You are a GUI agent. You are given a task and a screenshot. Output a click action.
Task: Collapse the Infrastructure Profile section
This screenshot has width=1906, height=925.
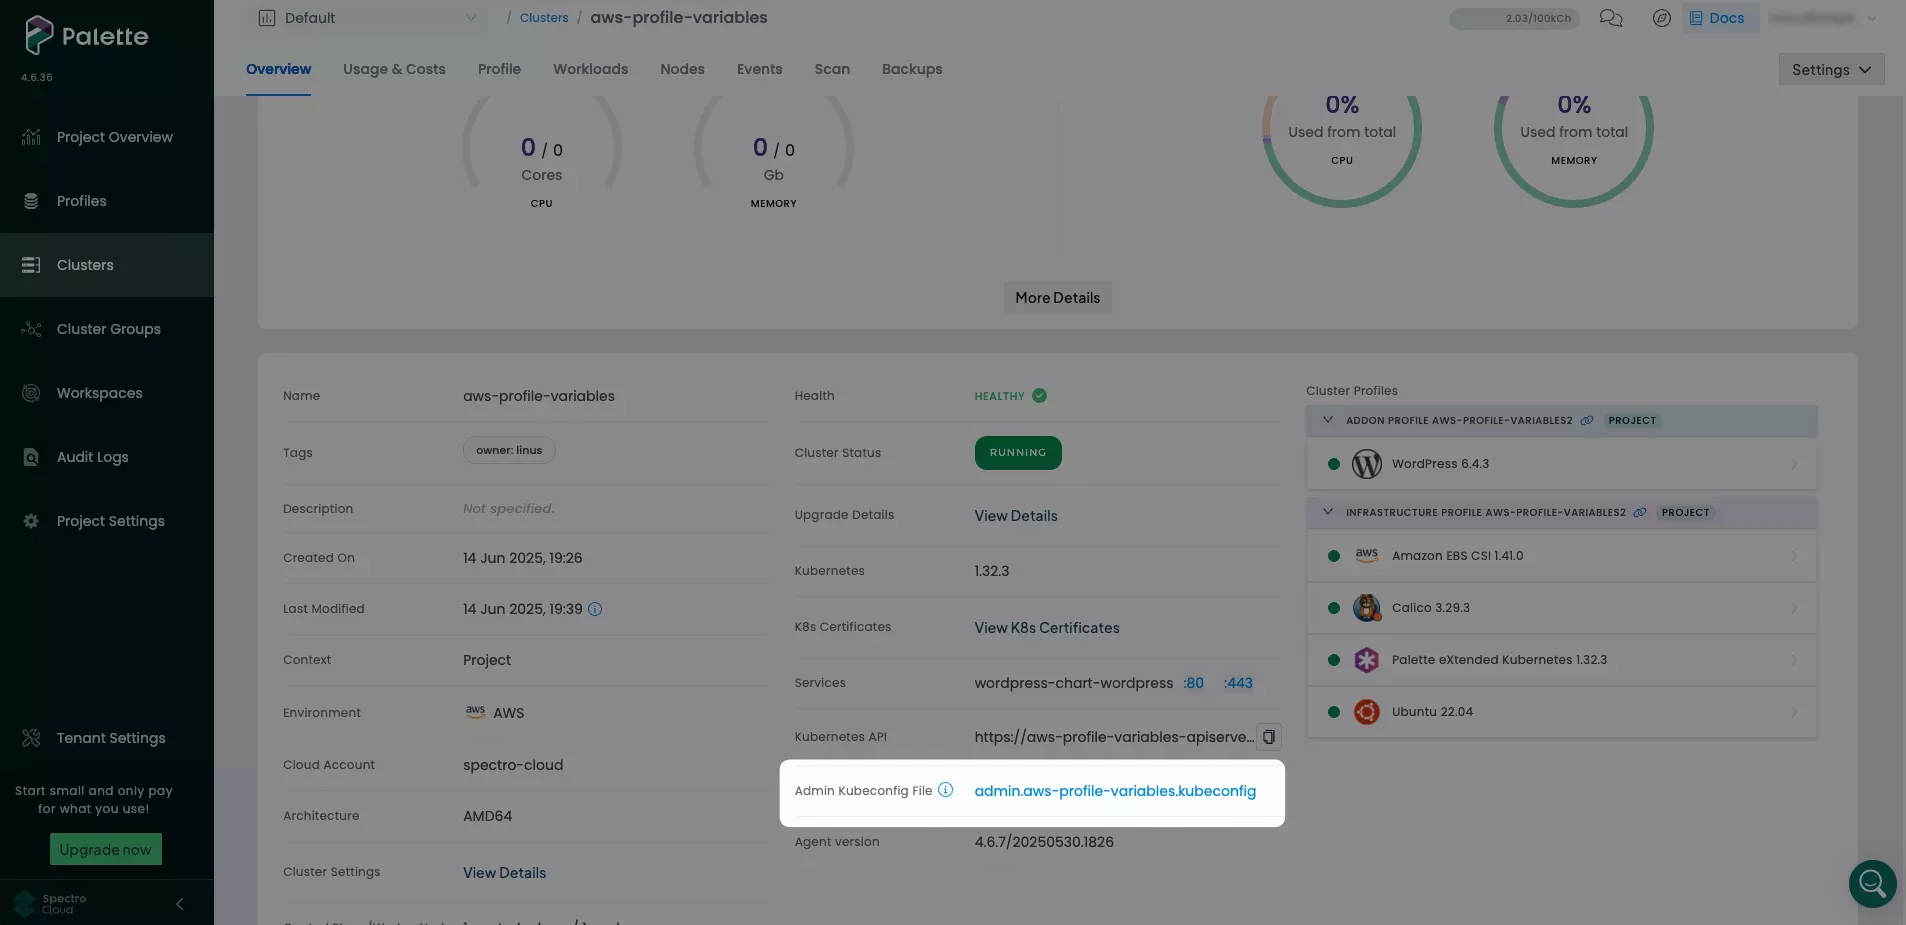tap(1328, 512)
